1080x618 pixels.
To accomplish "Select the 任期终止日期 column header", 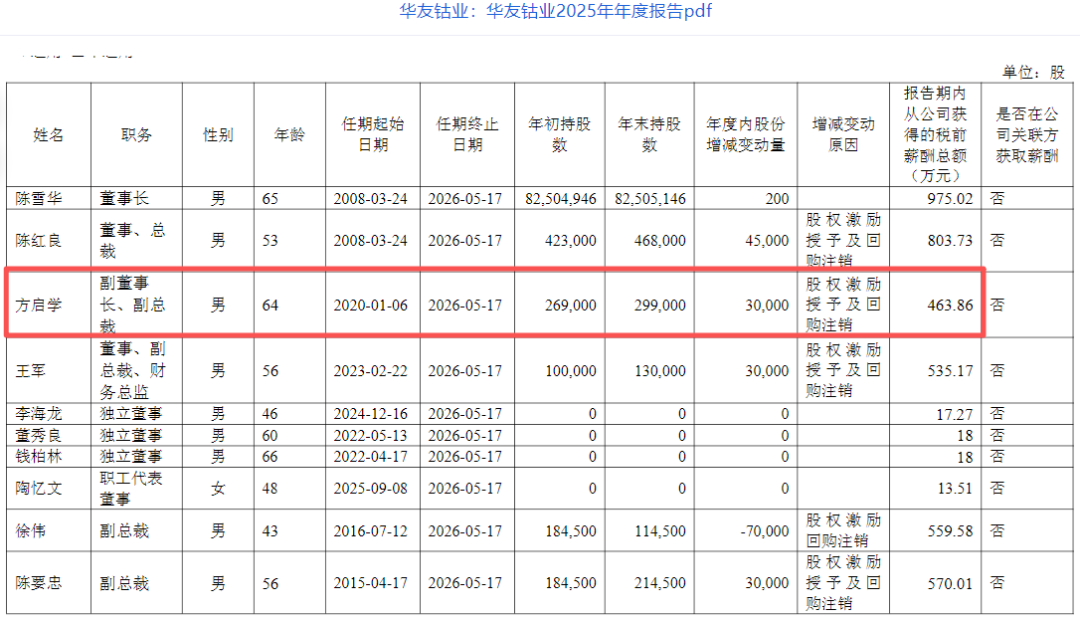I will coord(467,134).
